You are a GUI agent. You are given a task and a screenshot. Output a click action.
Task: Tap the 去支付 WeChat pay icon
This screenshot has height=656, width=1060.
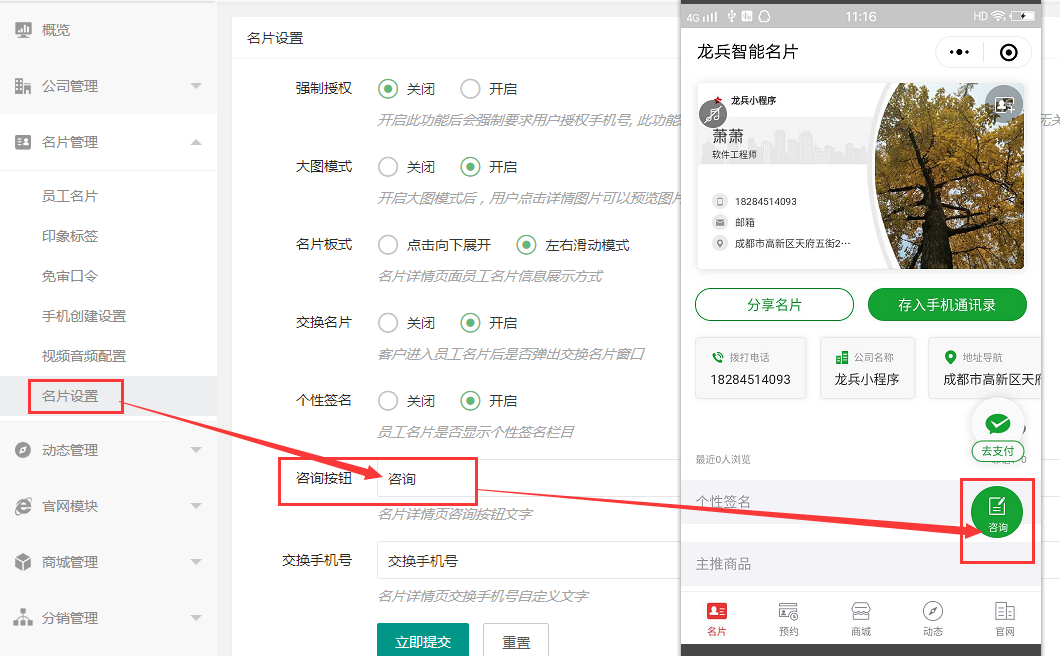click(x=997, y=428)
